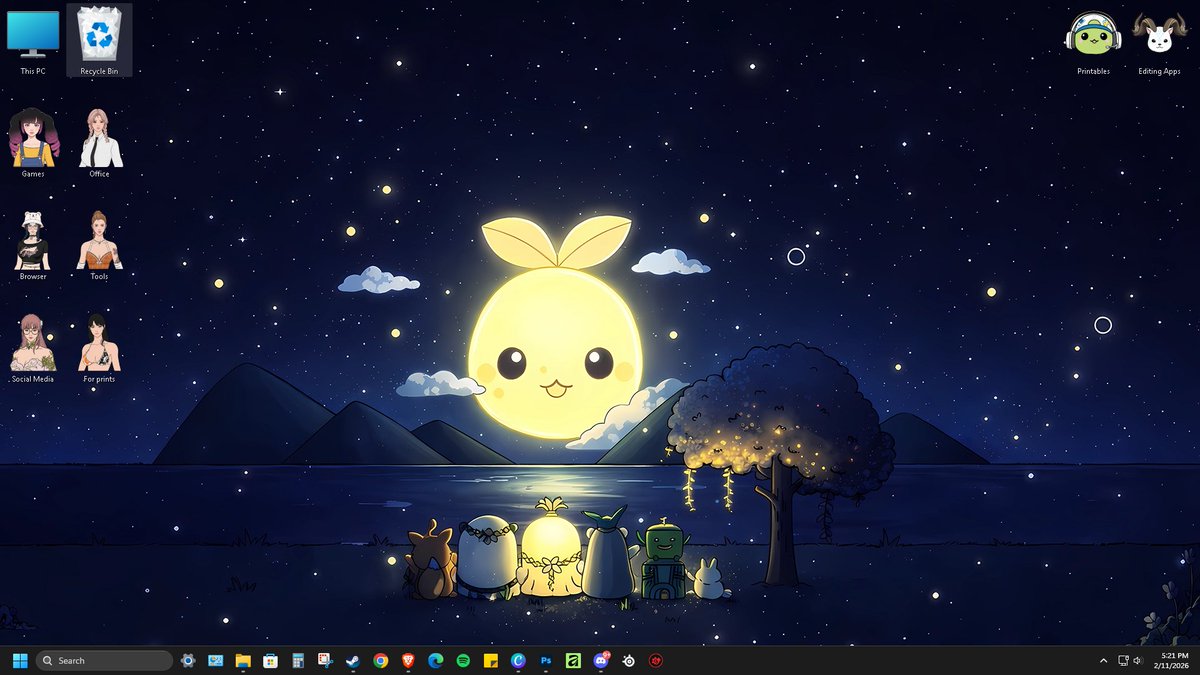Click the taskbar Search box

tap(104, 660)
